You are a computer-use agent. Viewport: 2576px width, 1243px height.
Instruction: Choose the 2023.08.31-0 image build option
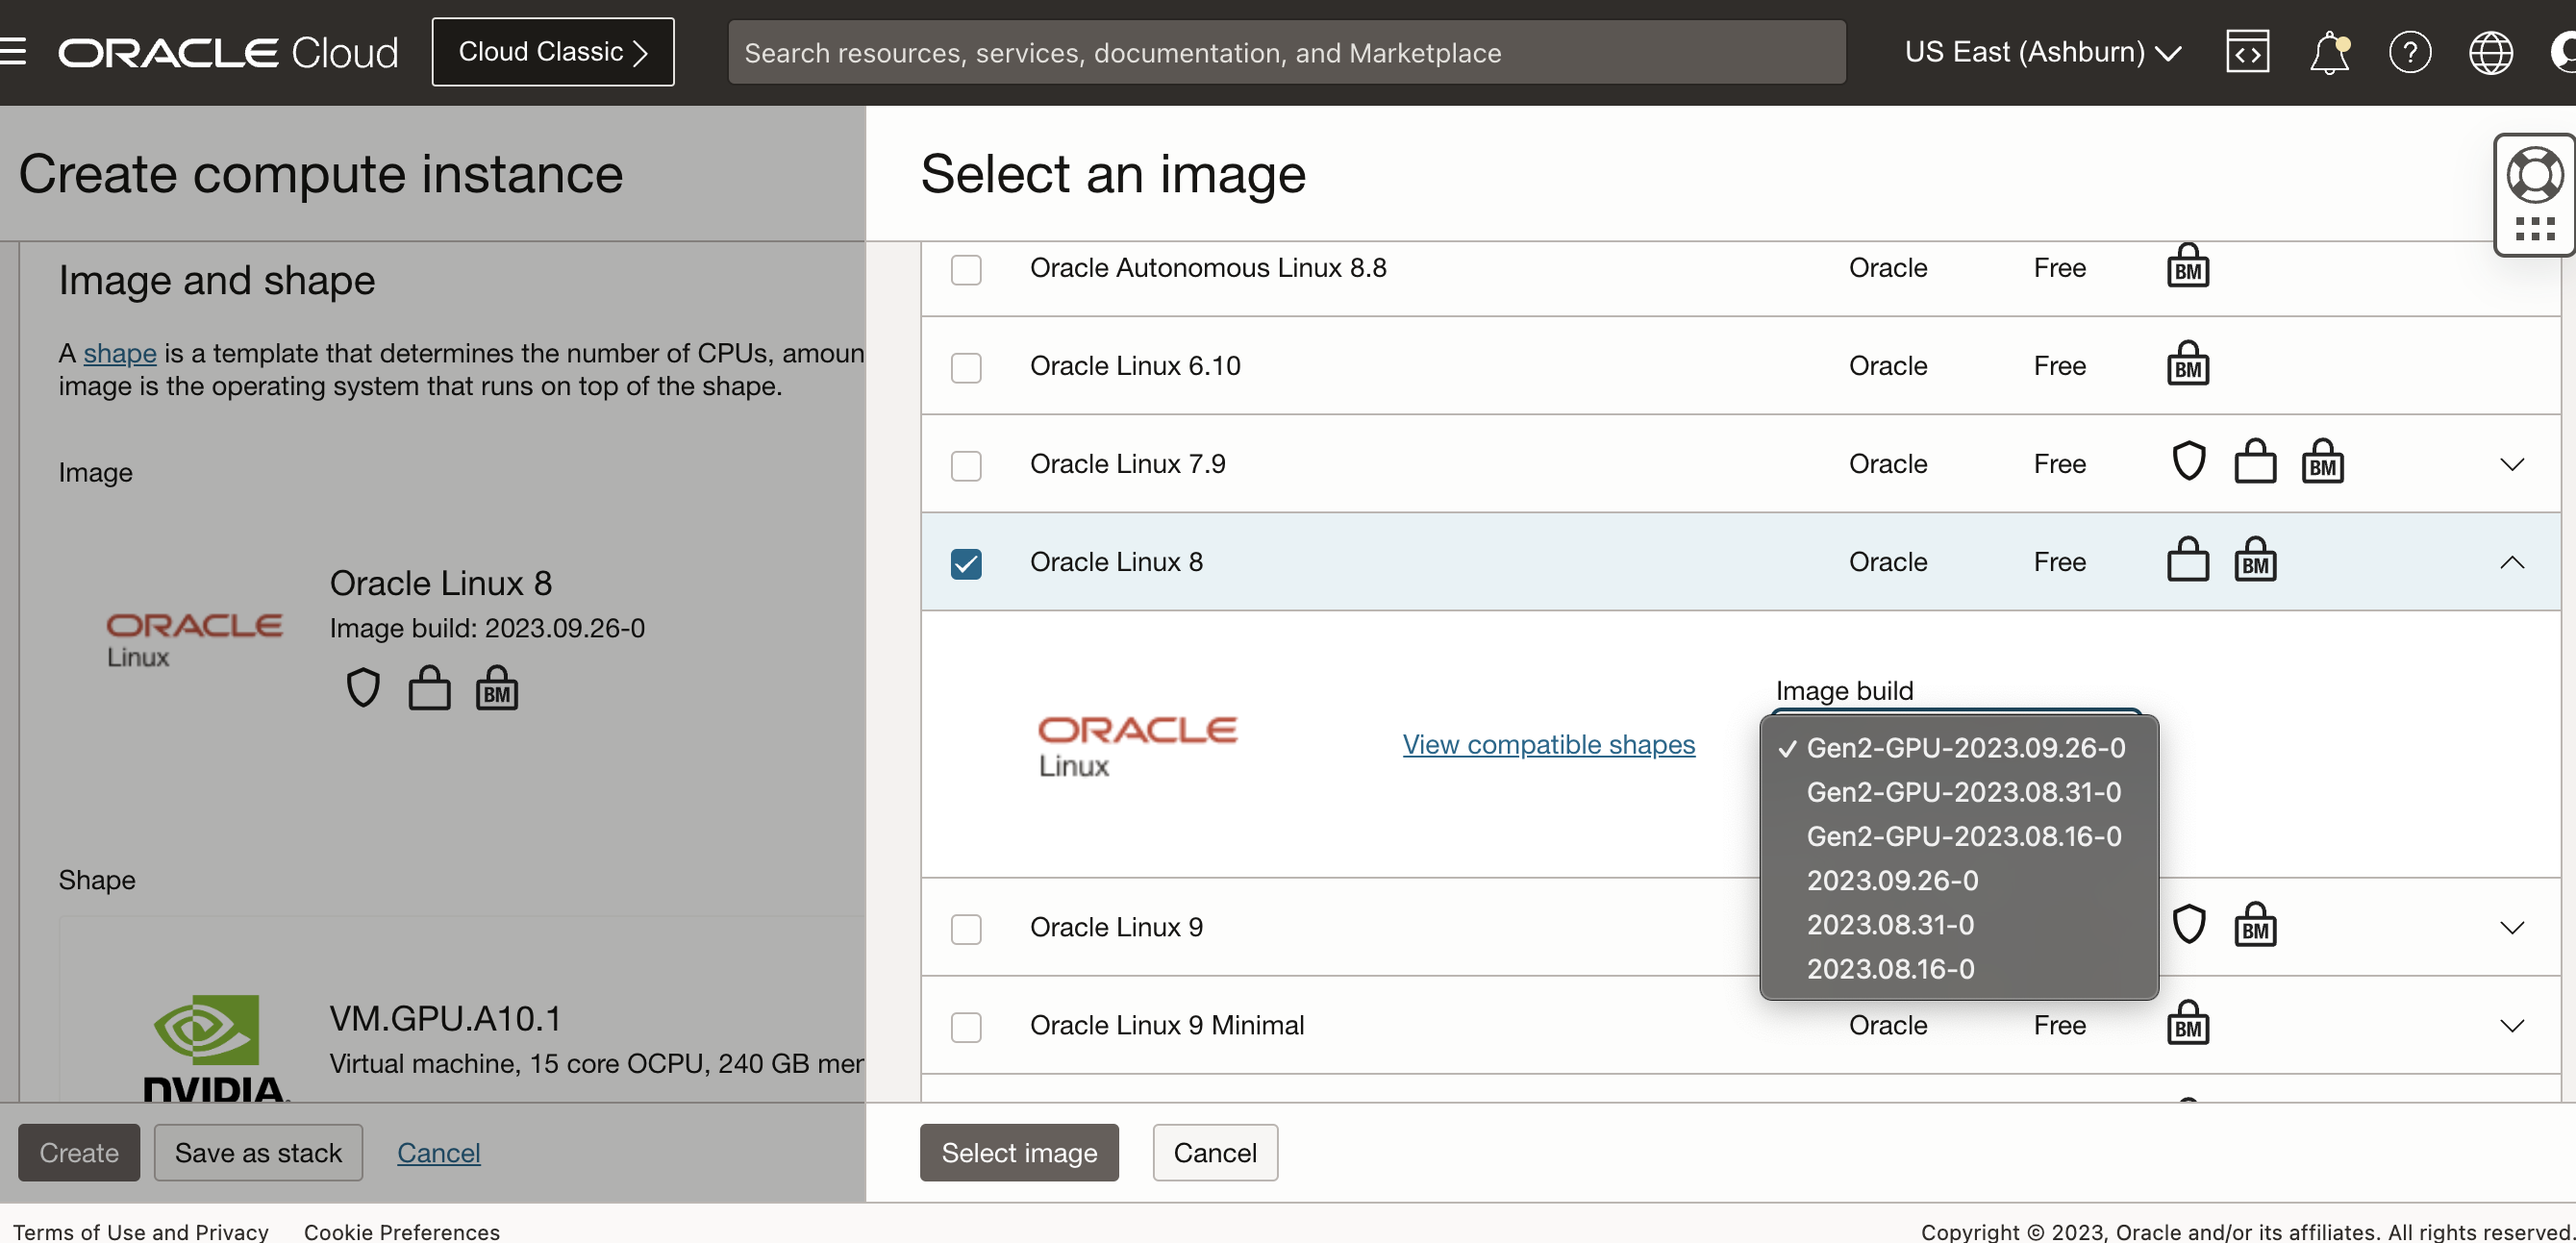(x=1890, y=924)
